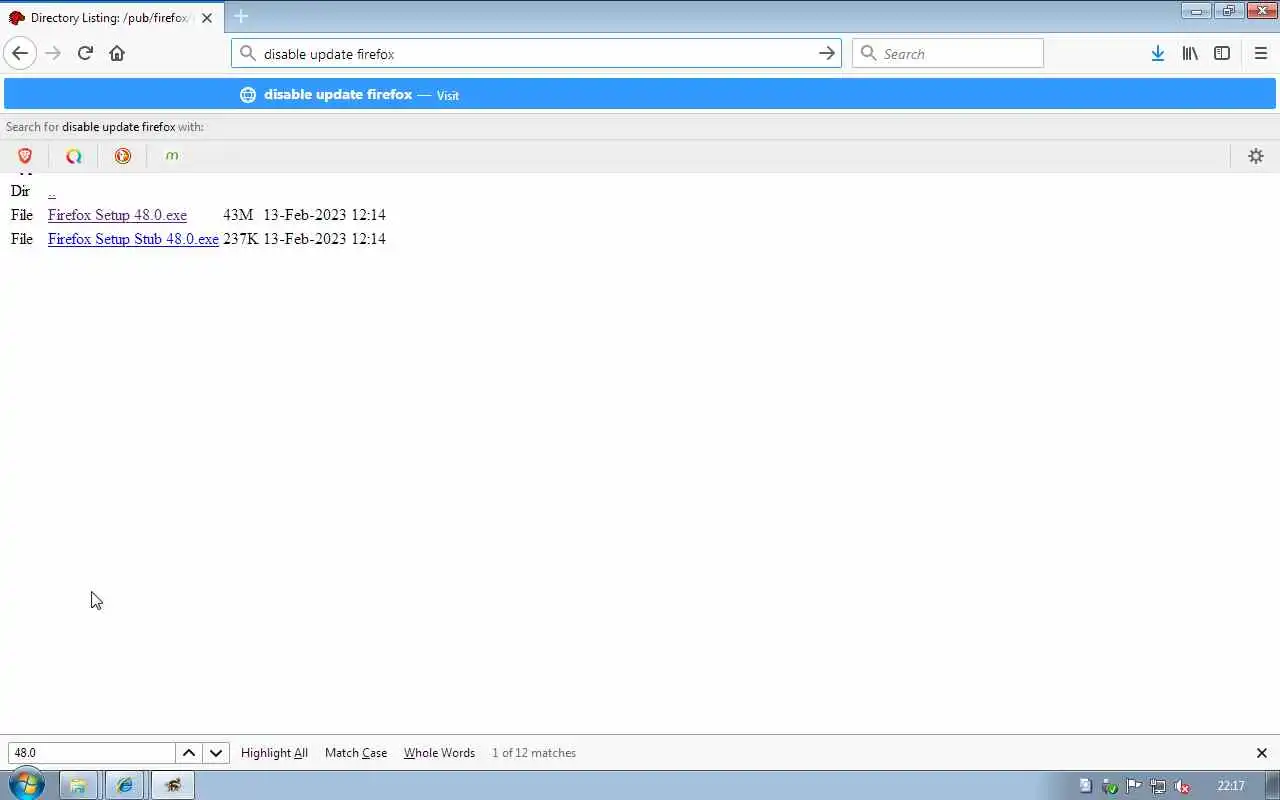Click the first tray icon left of green checkmark
This screenshot has width=1280, height=800.
[1085, 786]
